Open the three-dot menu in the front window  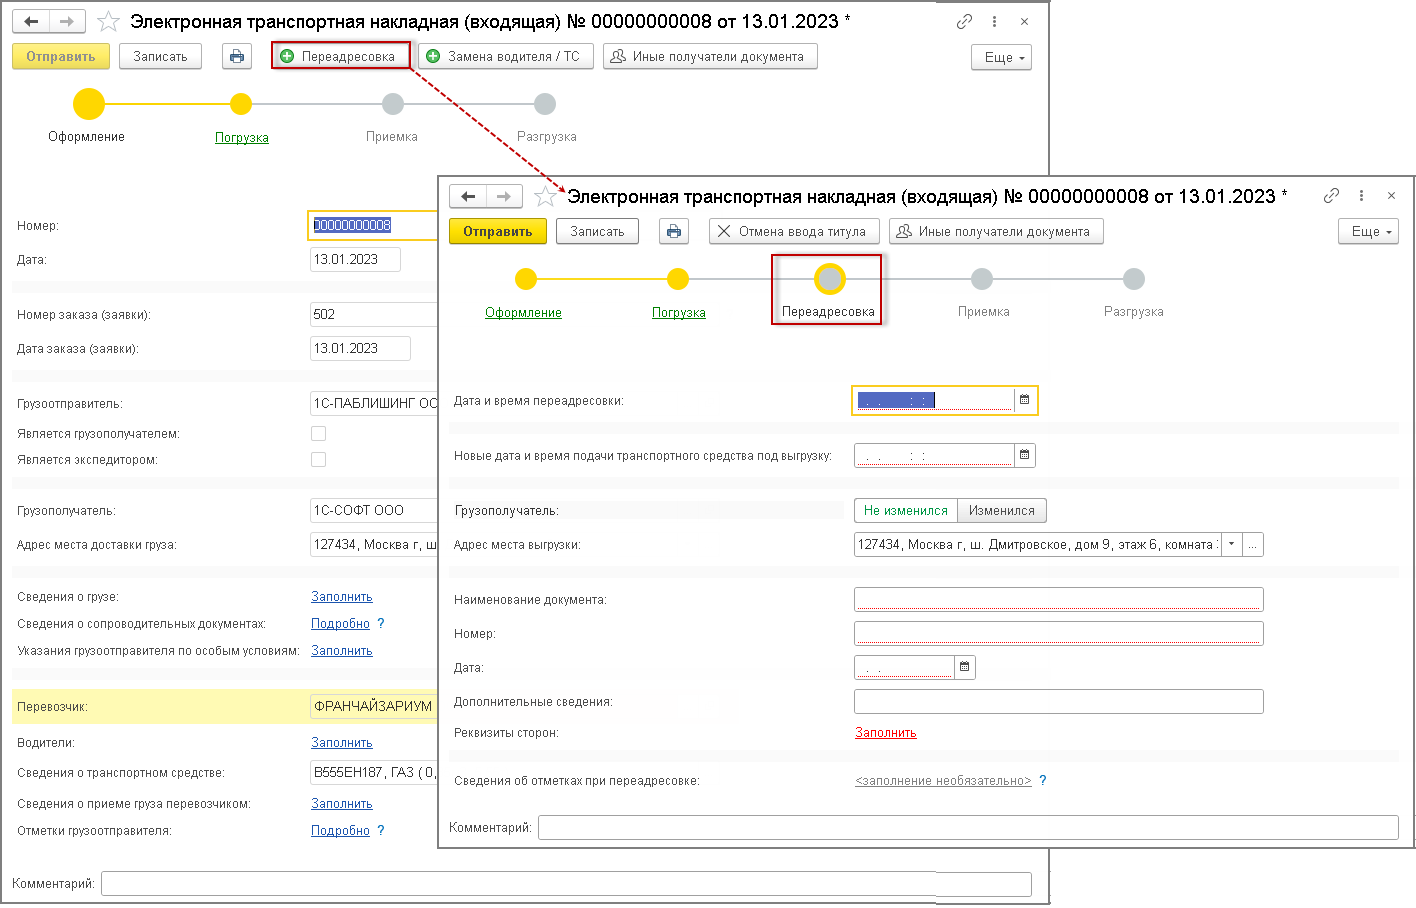[x=1361, y=196]
